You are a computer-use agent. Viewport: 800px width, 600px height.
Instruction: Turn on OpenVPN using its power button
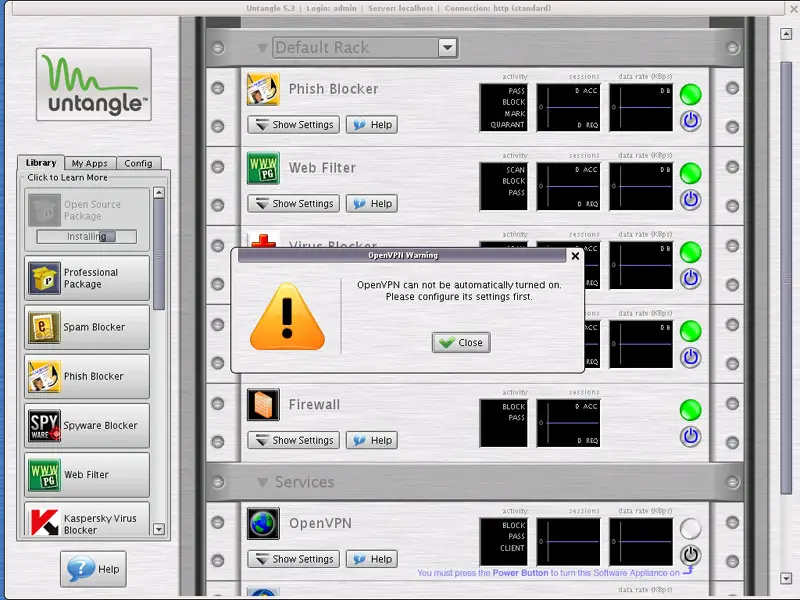pyautogui.click(x=690, y=555)
